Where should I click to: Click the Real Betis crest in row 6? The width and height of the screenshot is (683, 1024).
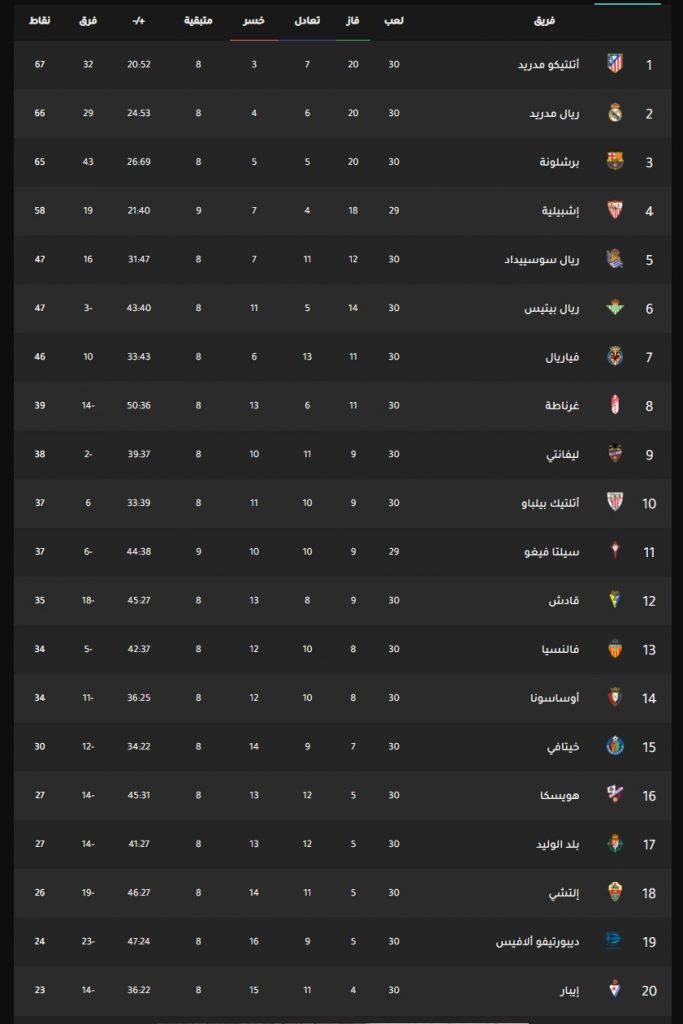pos(614,308)
